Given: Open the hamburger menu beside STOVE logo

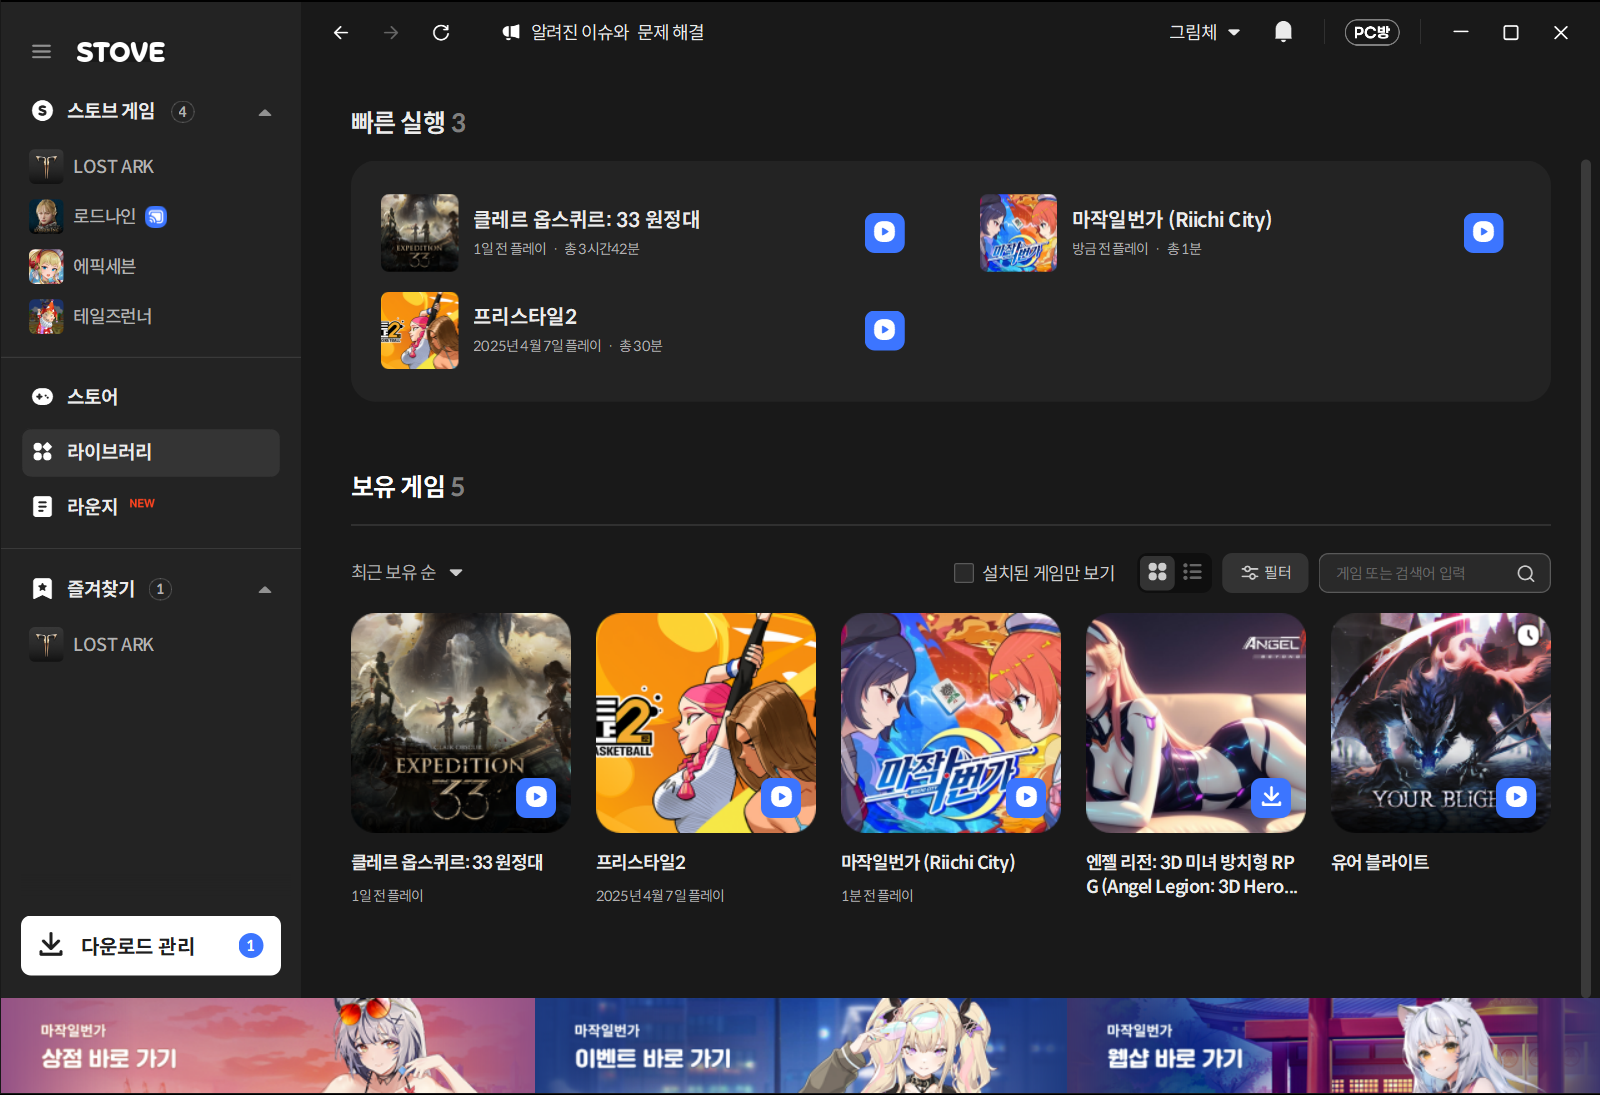Looking at the screenshot, I should coord(41,51).
